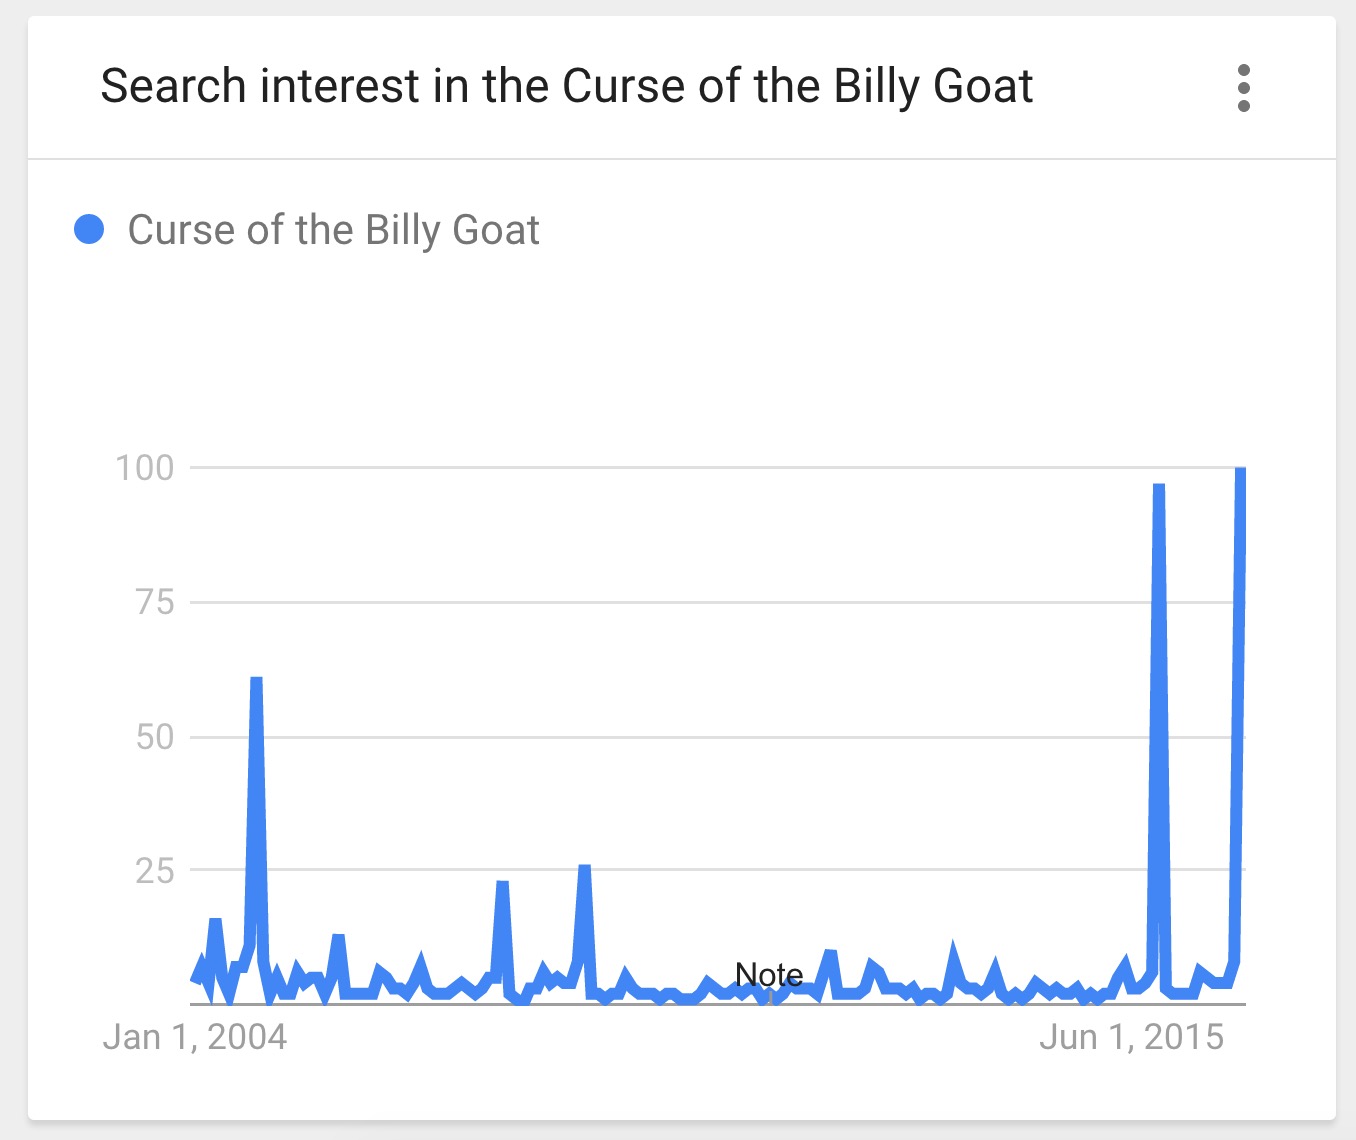Click the Jun 1, 2015 axis label
This screenshot has width=1356, height=1140.
point(1131,1037)
